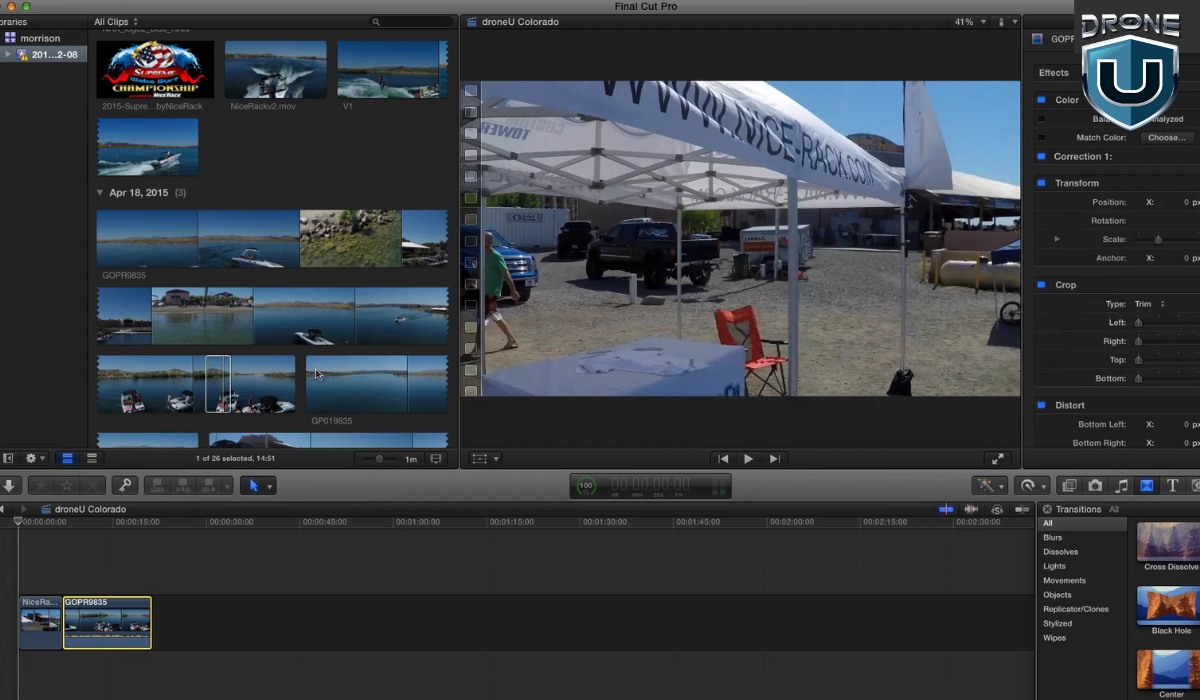The image size is (1200, 700).
Task: Select the Movements transitions category
Action: pos(1065,580)
